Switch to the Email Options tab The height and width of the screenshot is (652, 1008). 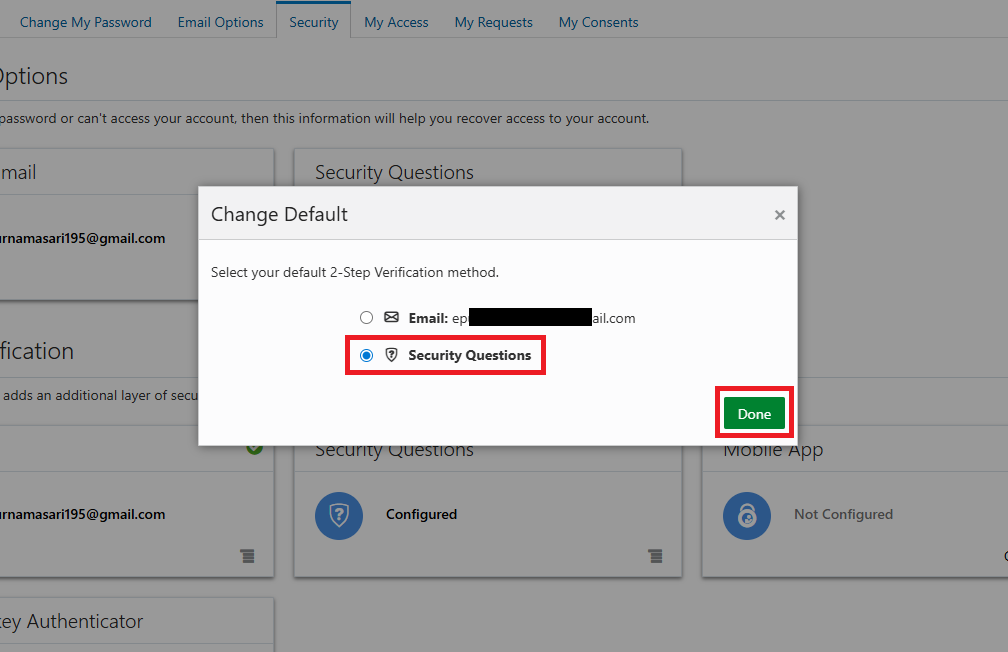click(x=220, y=23)
